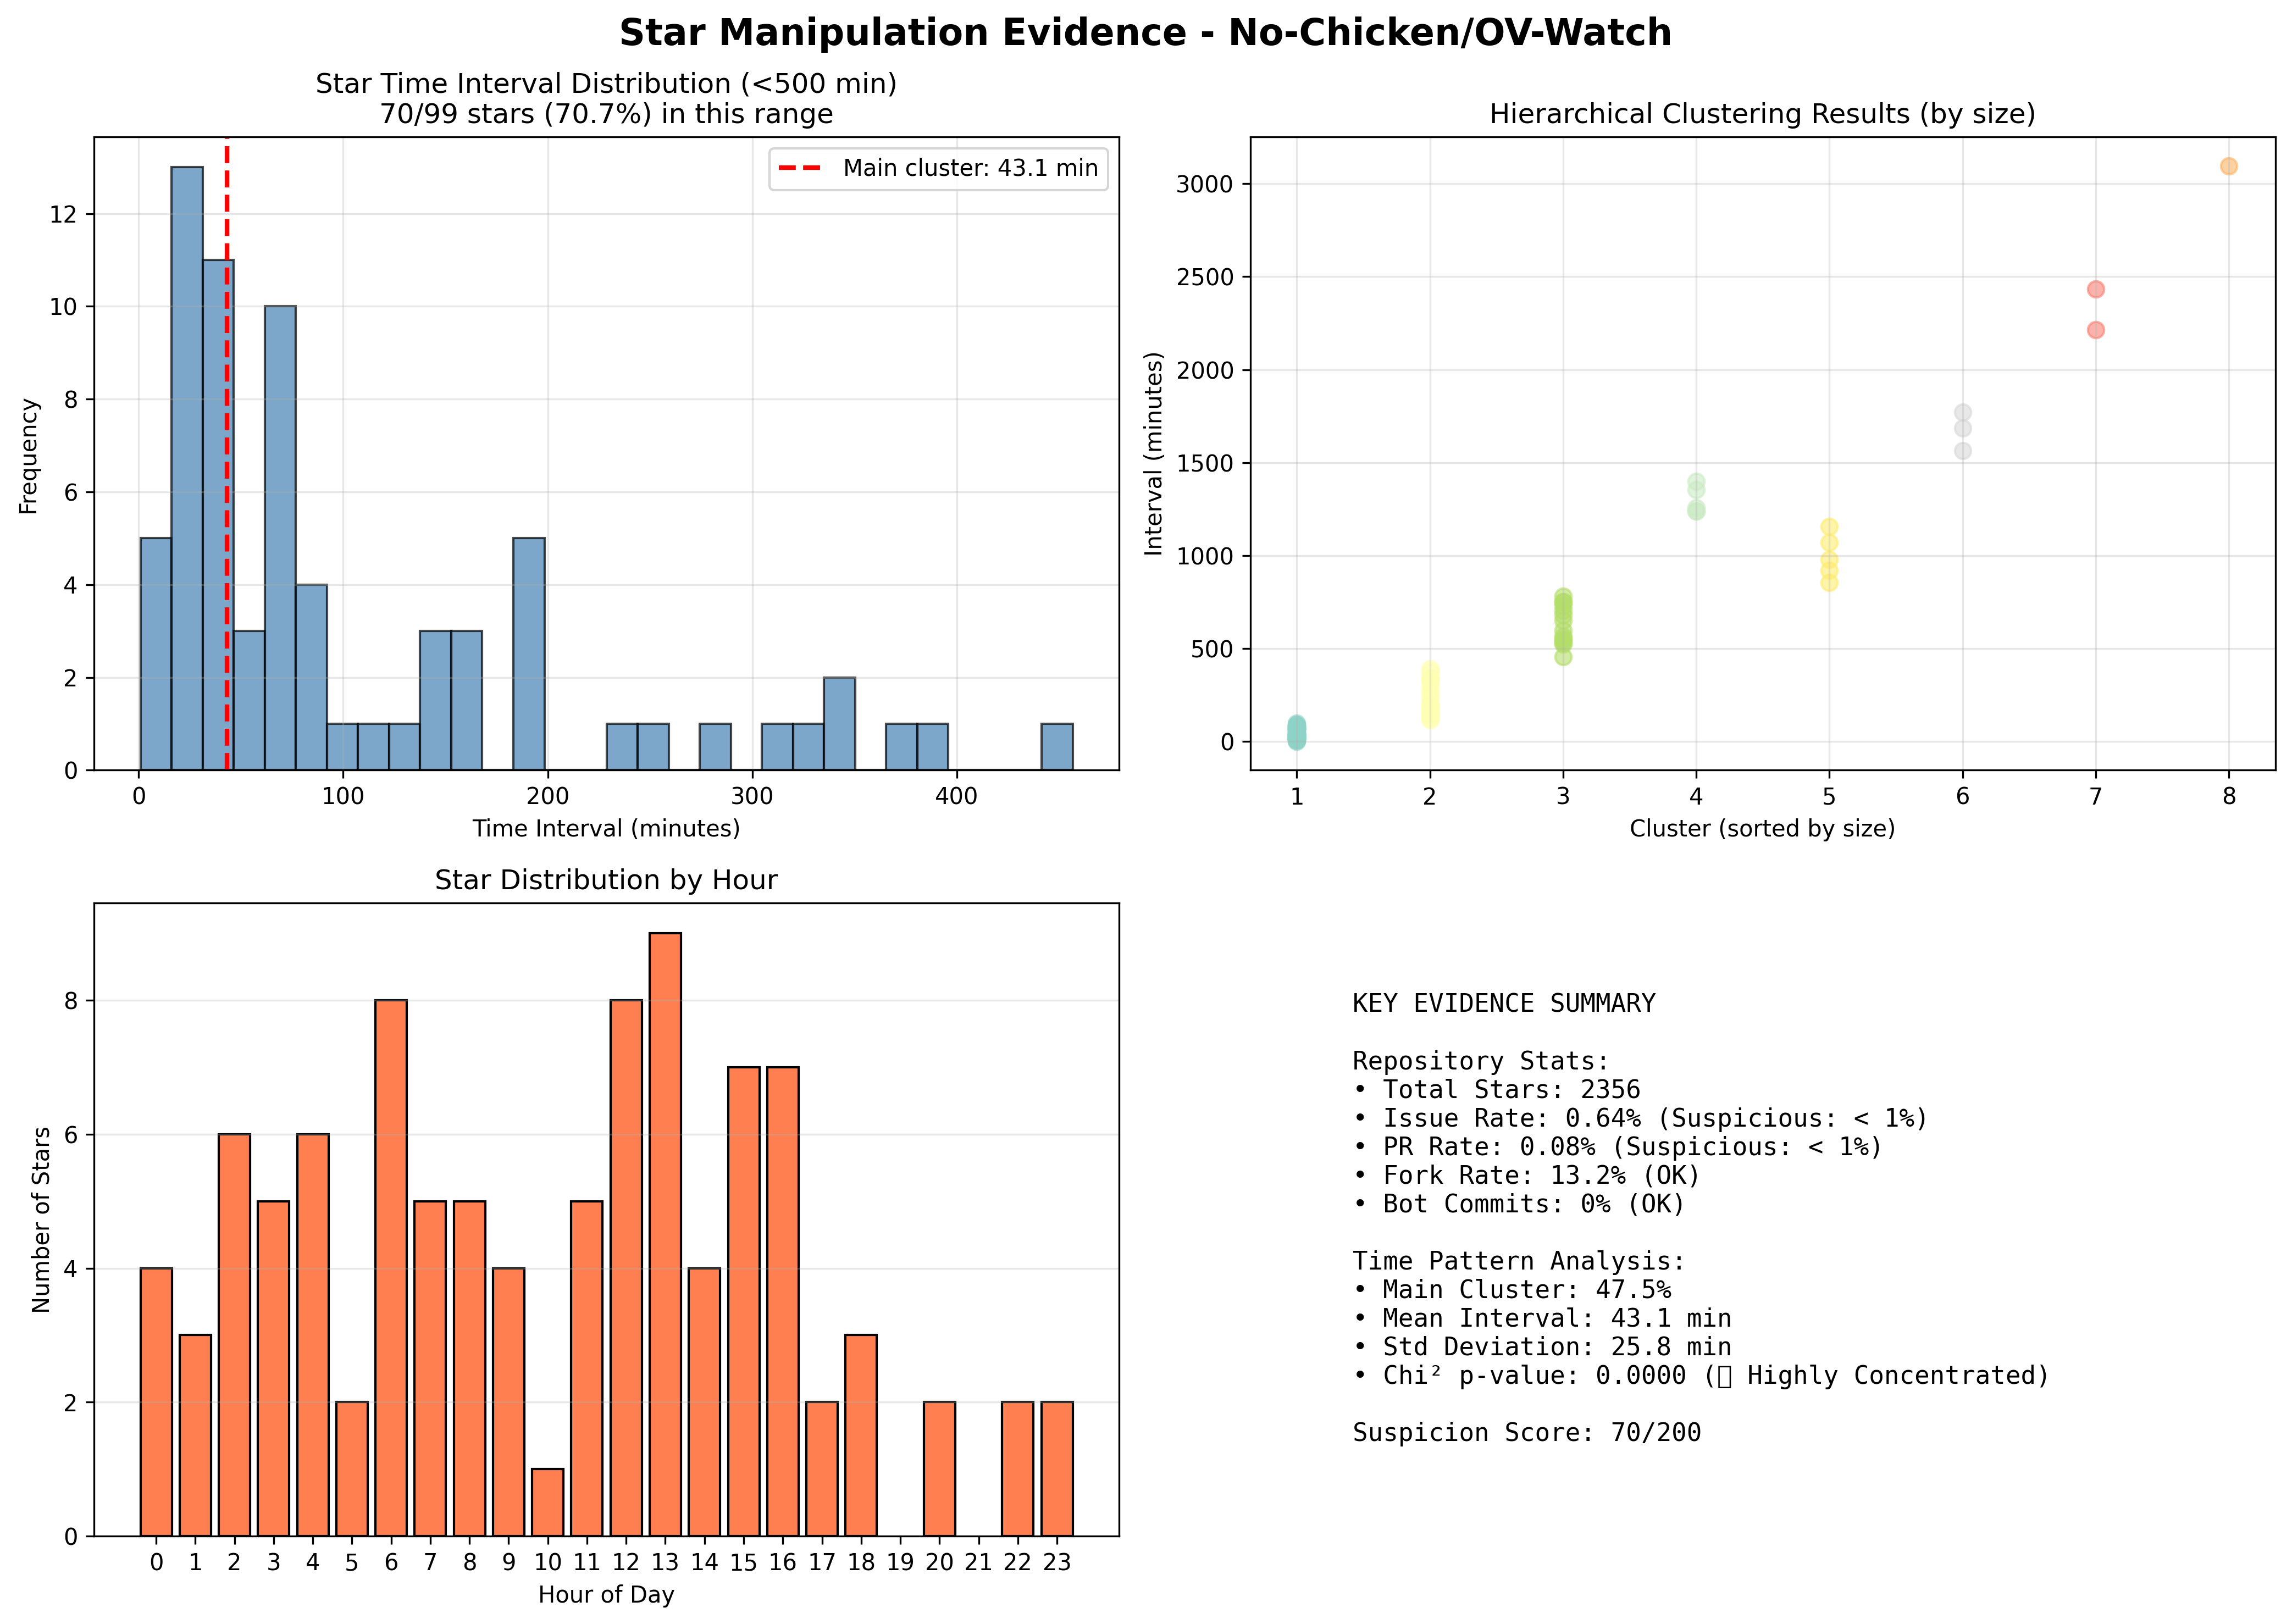
Task: Click the 'Main Cluster: 47.5%' line
Action: pos(1512,1290)
